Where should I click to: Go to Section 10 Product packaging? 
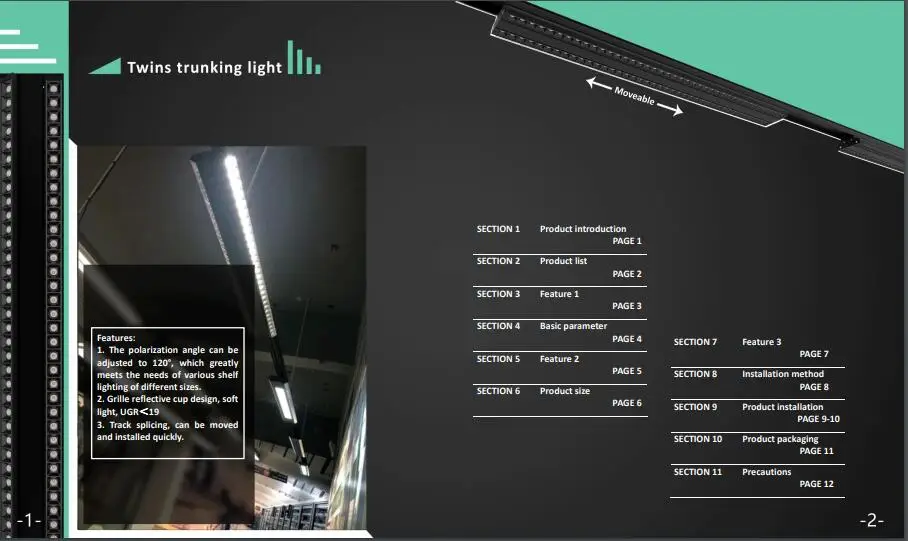[x=779, y=439]
